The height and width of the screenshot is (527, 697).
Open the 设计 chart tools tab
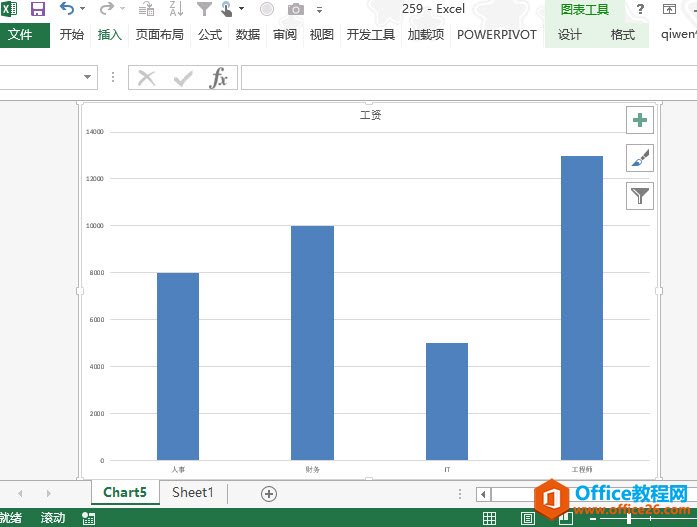[x=570, y=34]
